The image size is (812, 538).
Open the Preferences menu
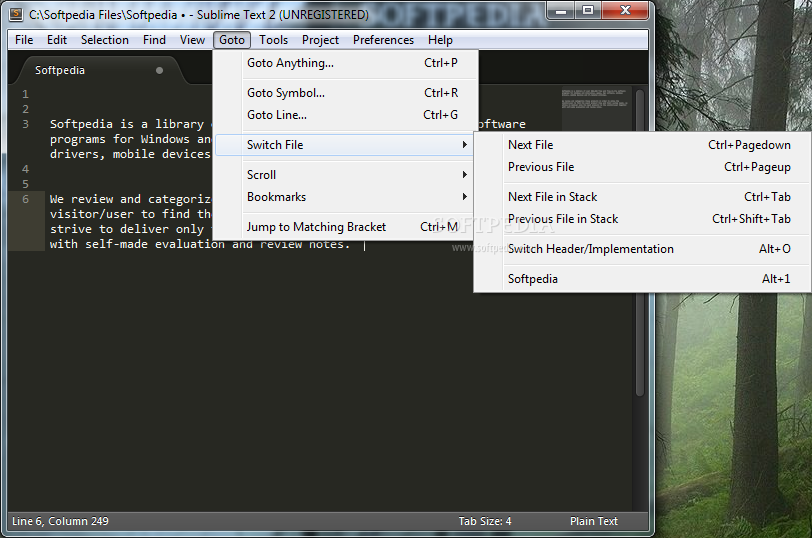click(383, 40)
